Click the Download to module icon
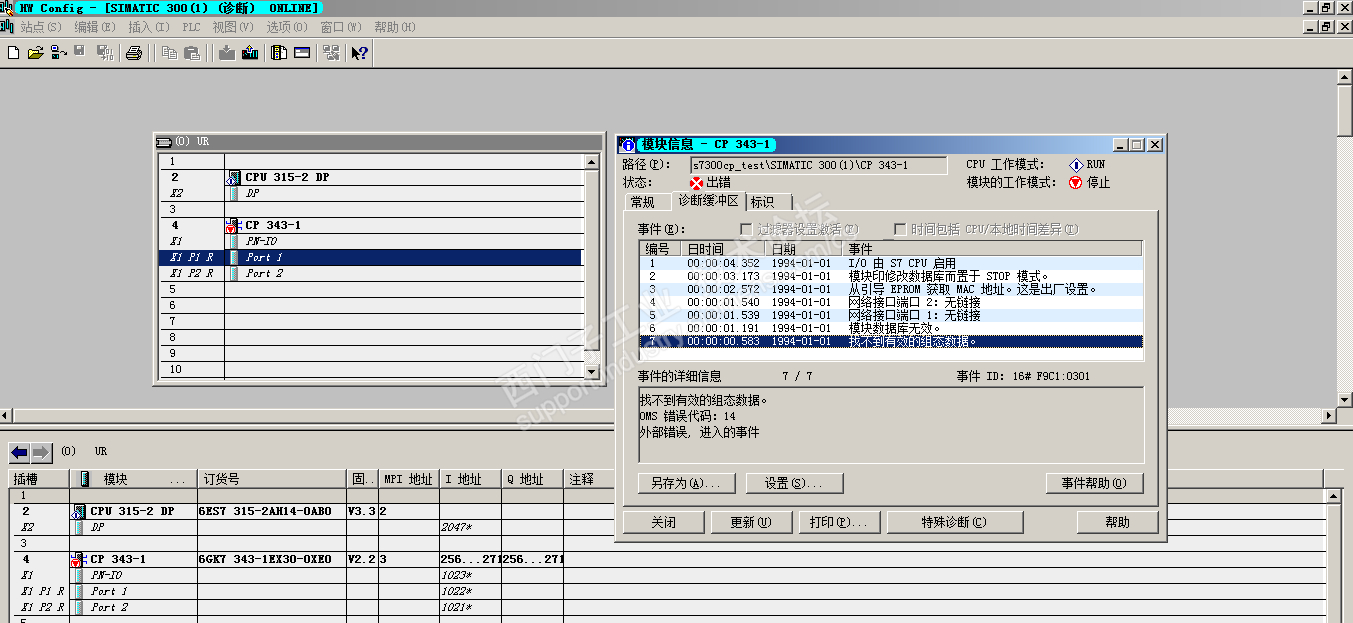1353x623 pixels. pos(227,53)
